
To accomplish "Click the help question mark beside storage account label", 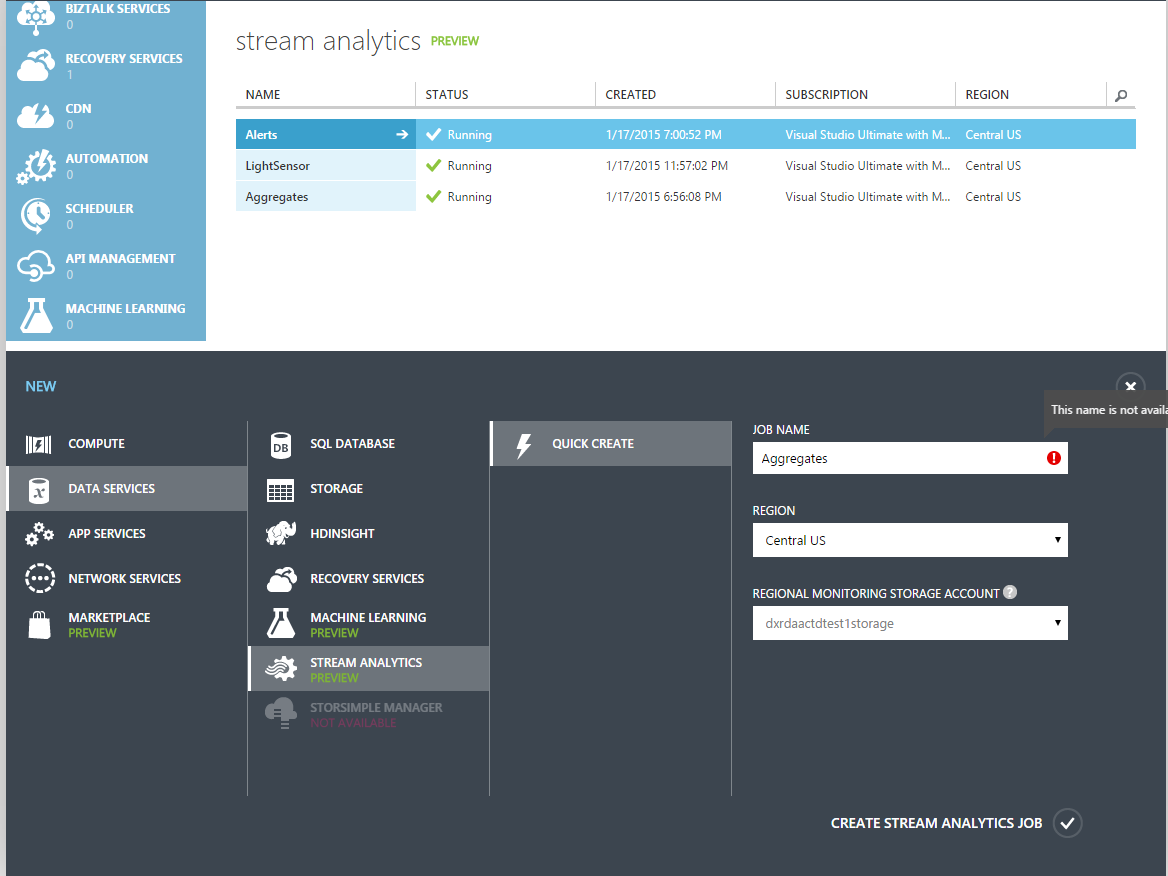I will [x=1010, y=593].
